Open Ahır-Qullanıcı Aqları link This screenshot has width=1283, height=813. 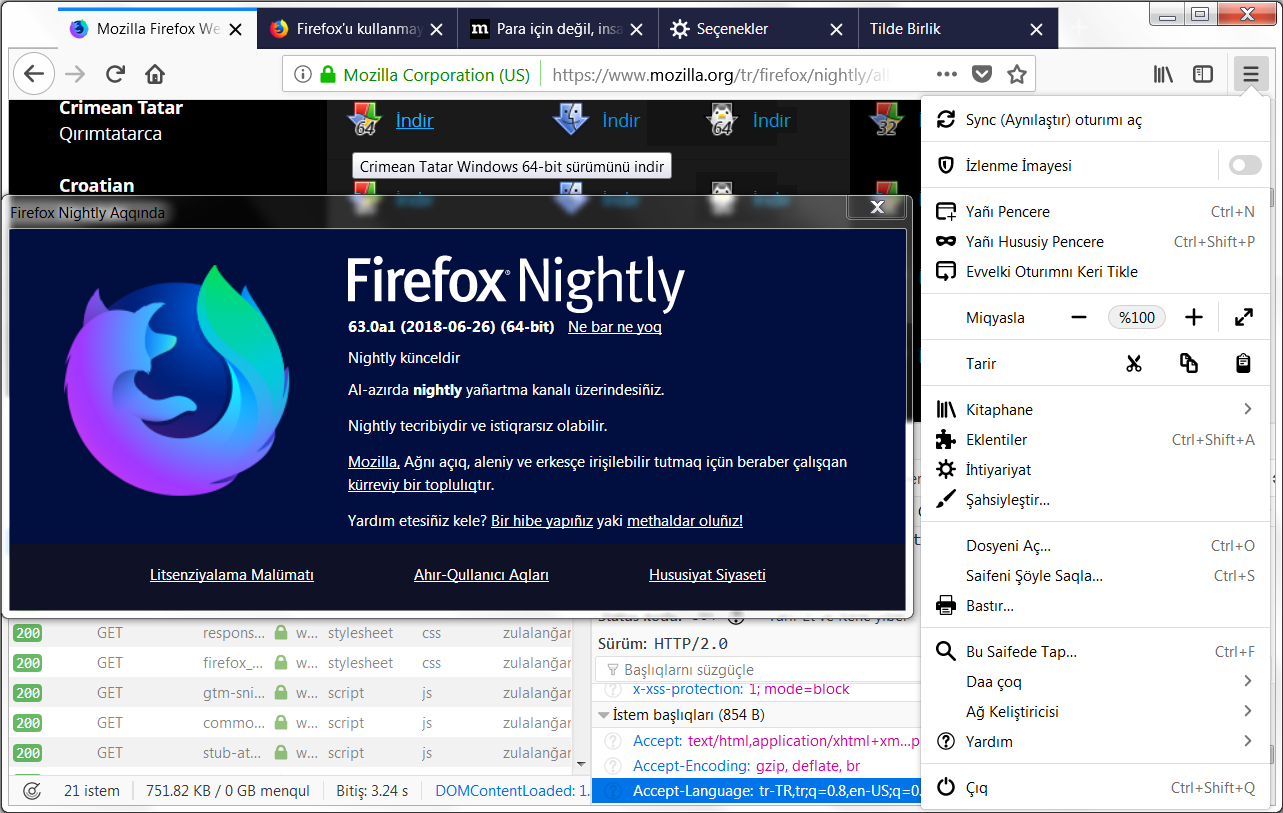[x=481, y=575]
